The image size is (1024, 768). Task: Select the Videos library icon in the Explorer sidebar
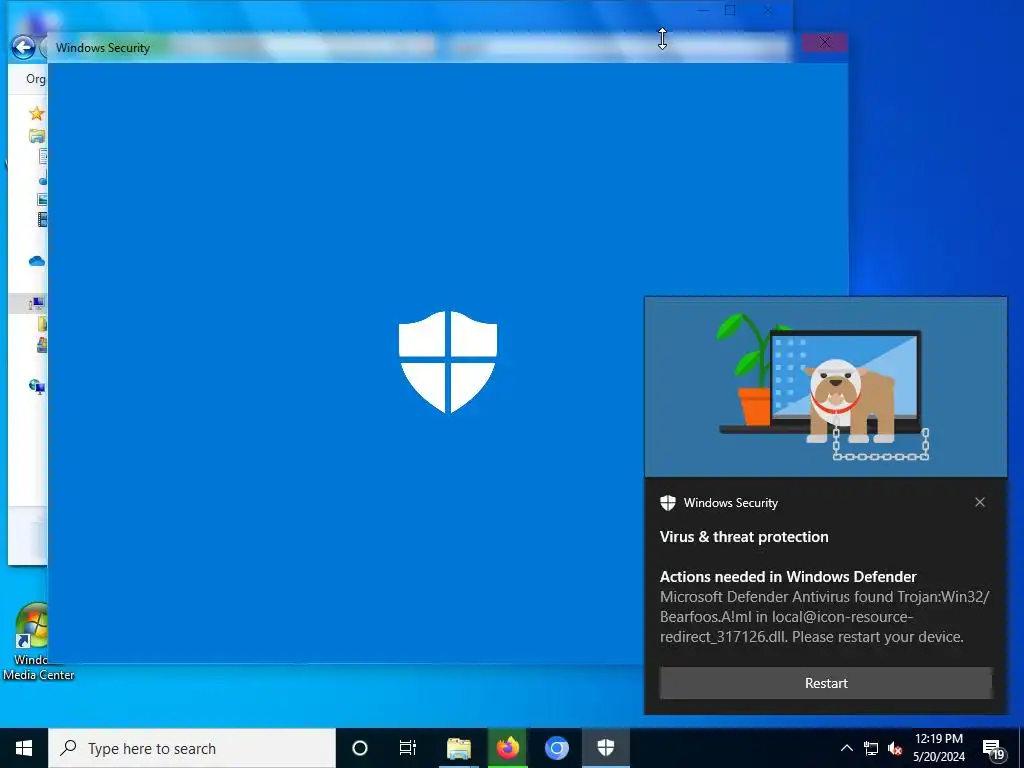pyautogui.click(x=42, y=219)
